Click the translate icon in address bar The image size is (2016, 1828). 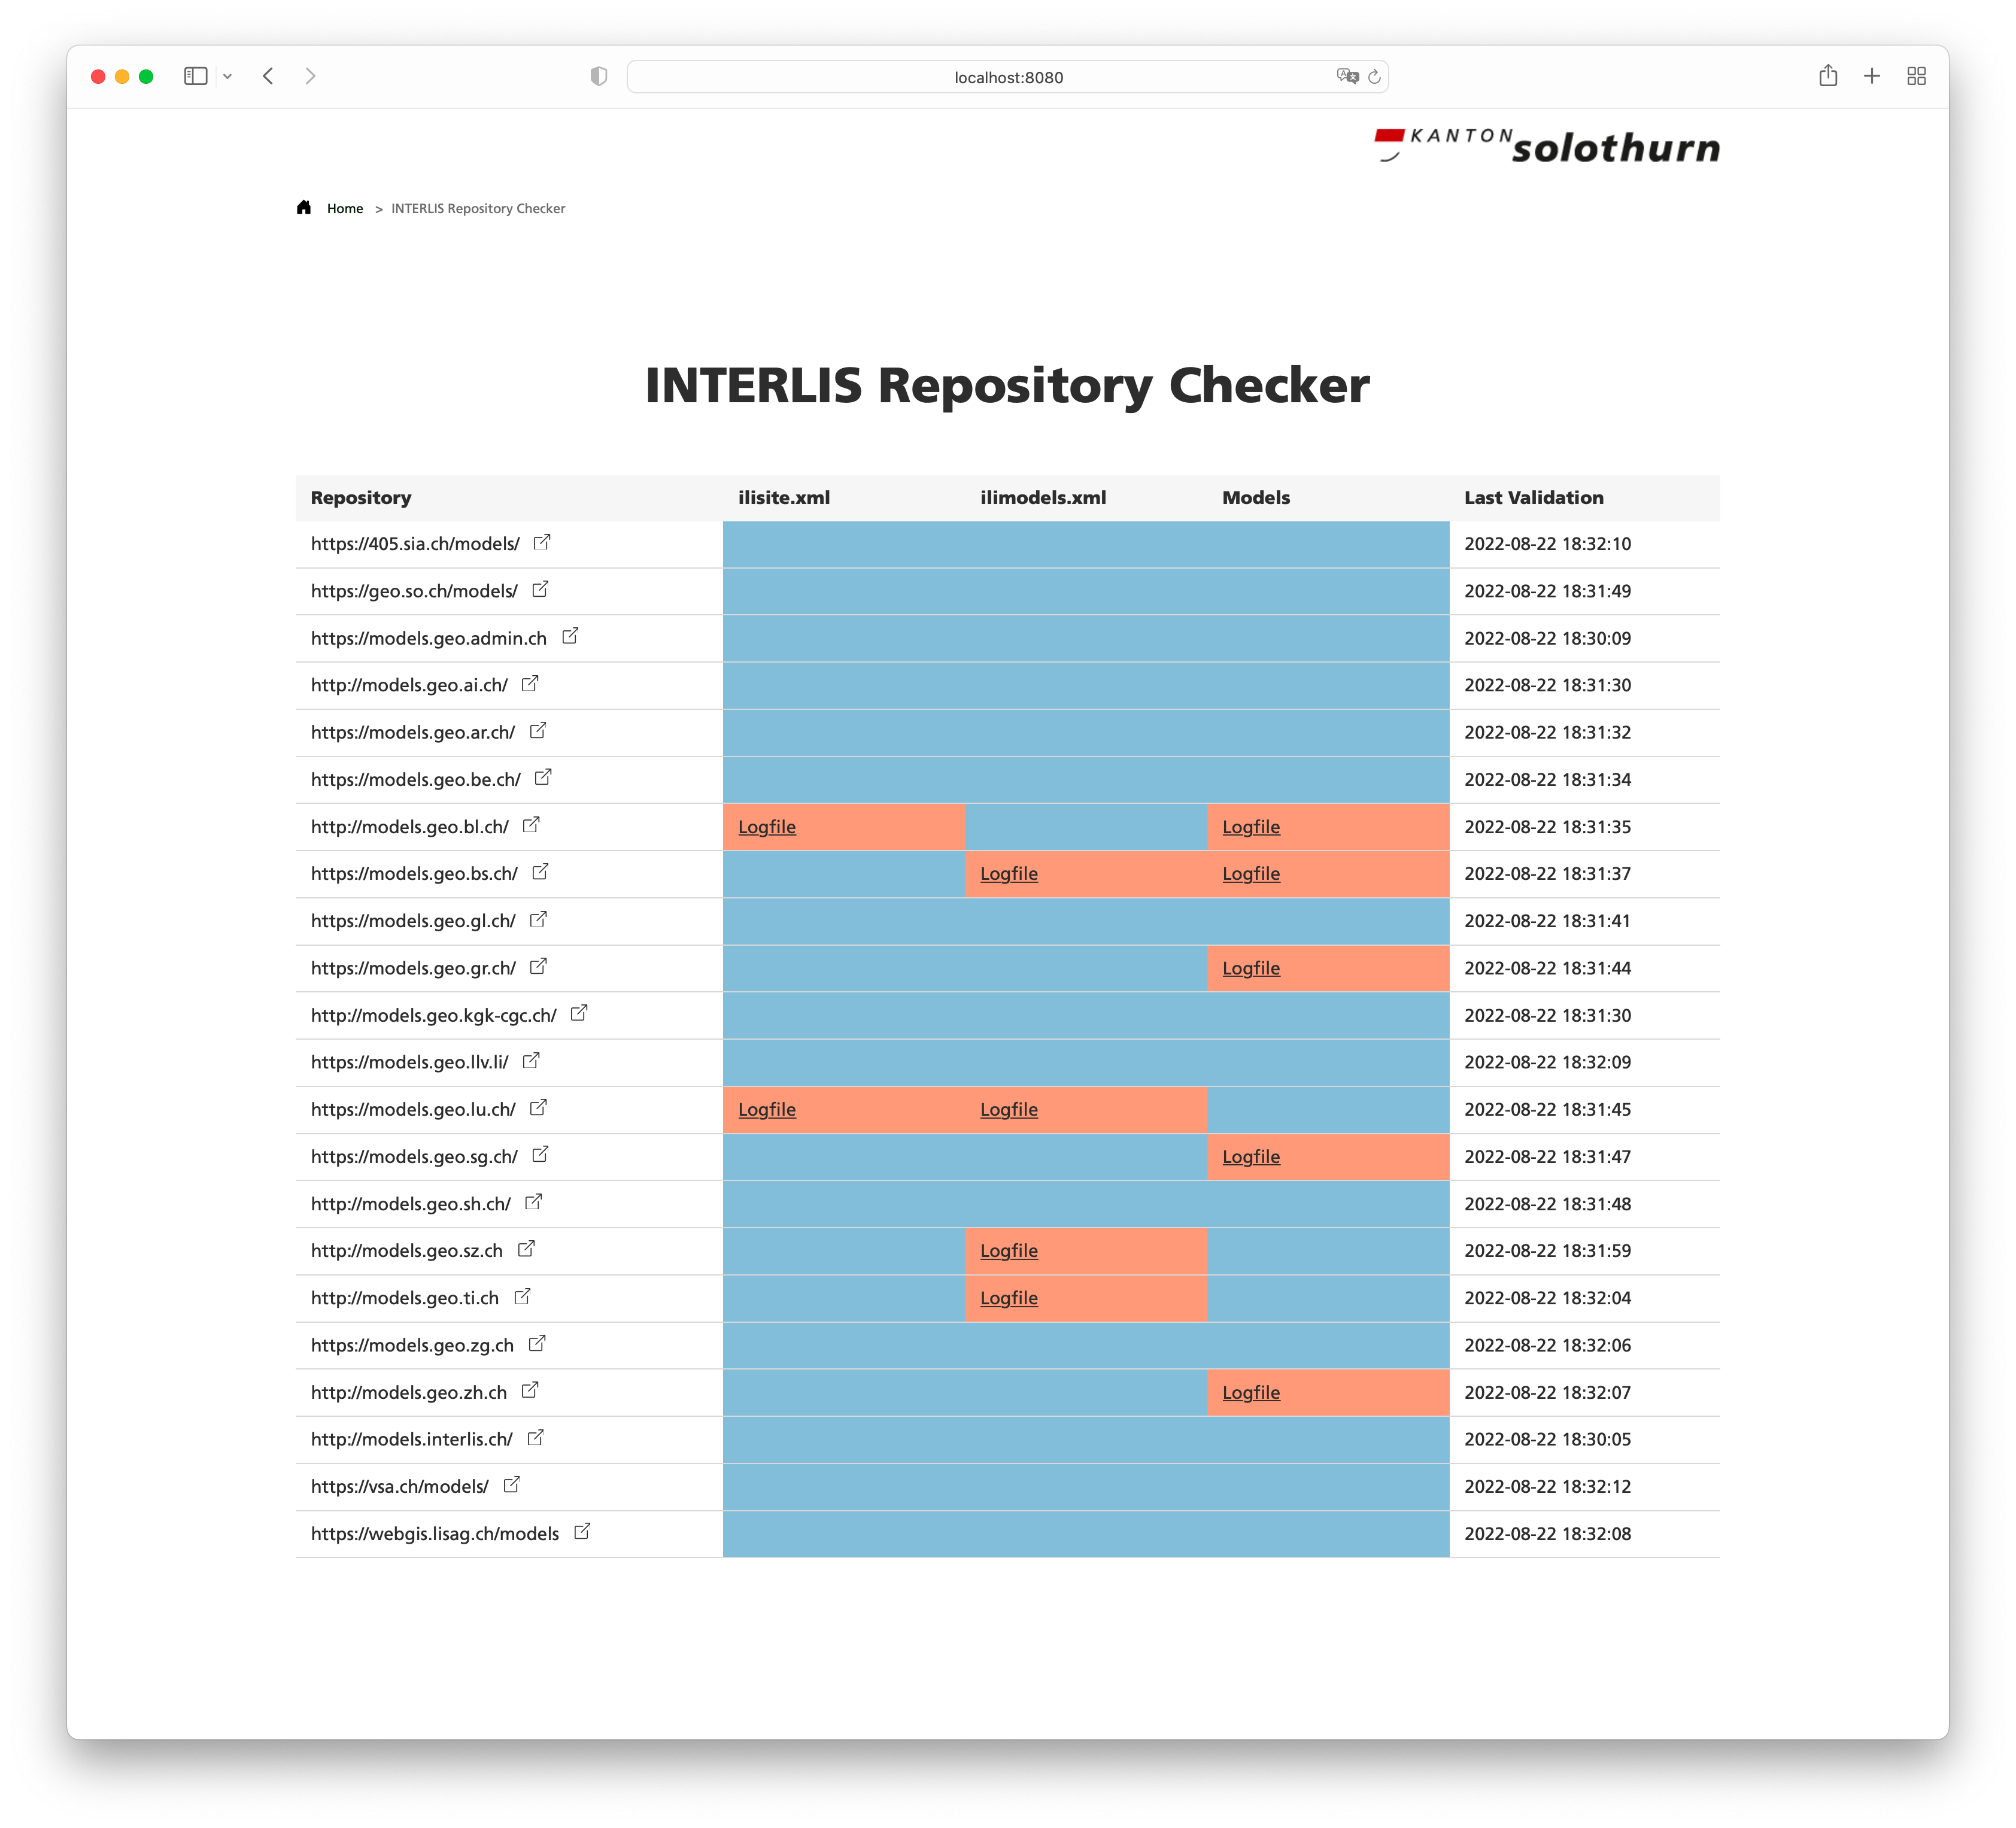click(1347, 76)
